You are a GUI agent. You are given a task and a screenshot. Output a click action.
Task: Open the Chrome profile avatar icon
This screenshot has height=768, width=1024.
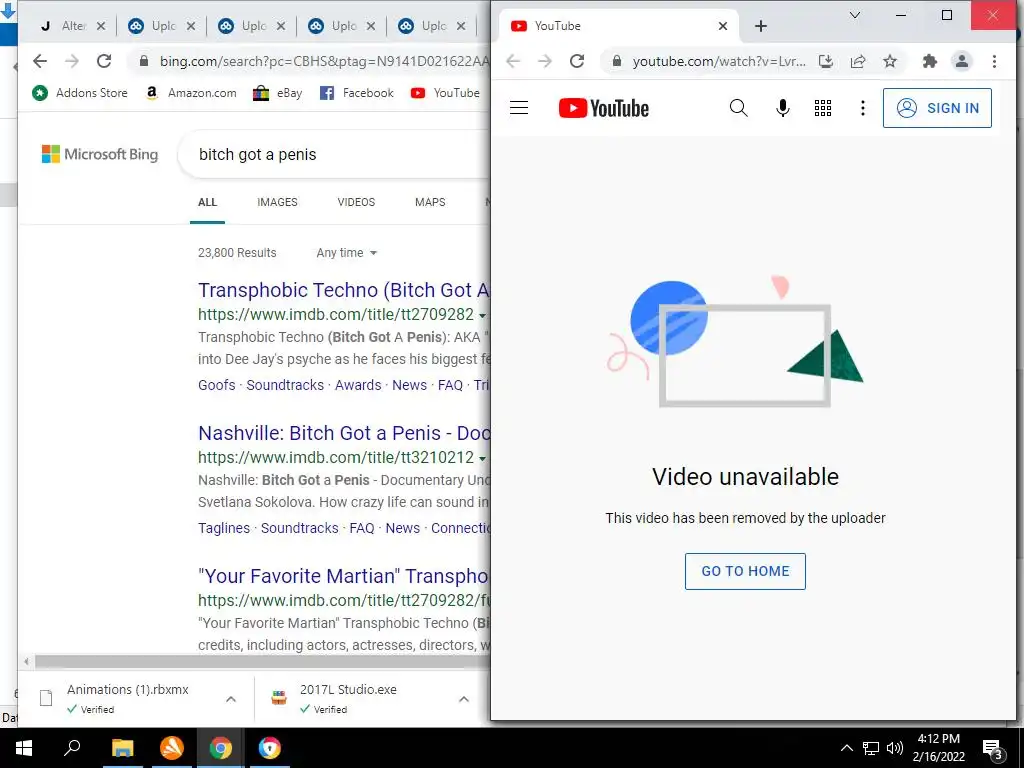pyautogui.click(x=961, y=61)
